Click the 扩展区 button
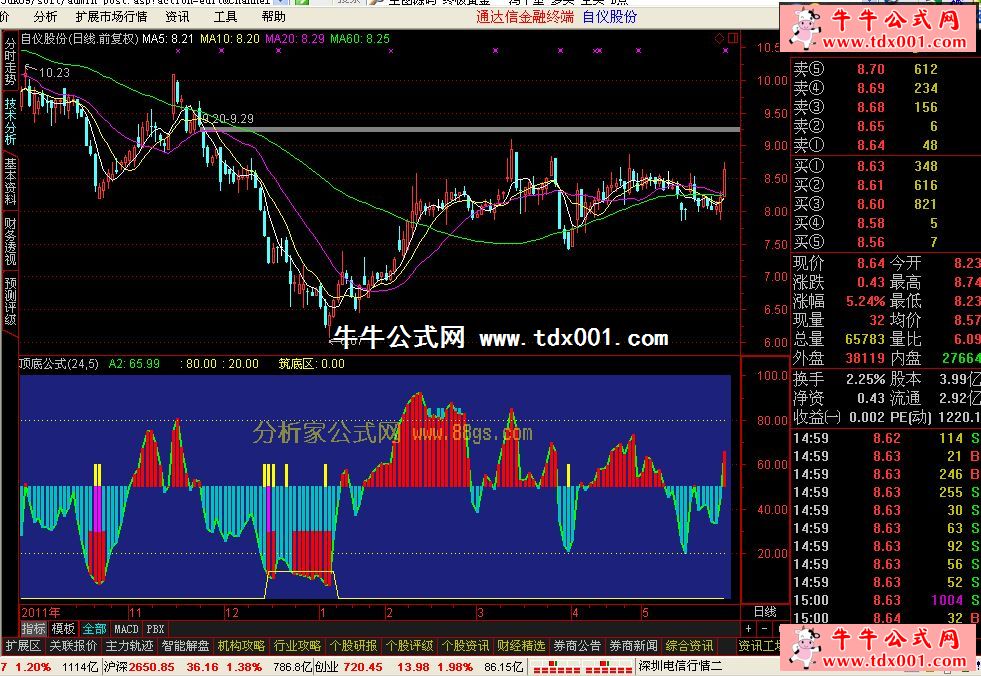 pyautogui.click(x=23, y=645)
